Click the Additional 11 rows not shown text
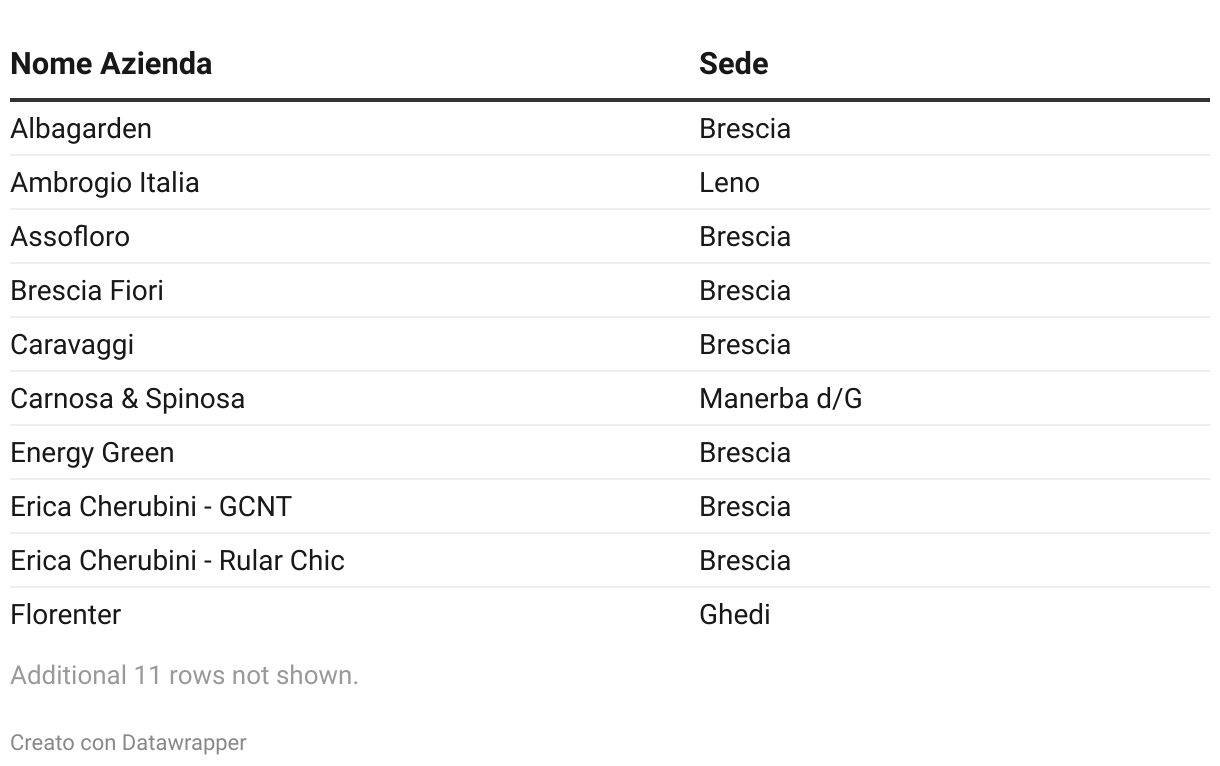 point(184,676)
